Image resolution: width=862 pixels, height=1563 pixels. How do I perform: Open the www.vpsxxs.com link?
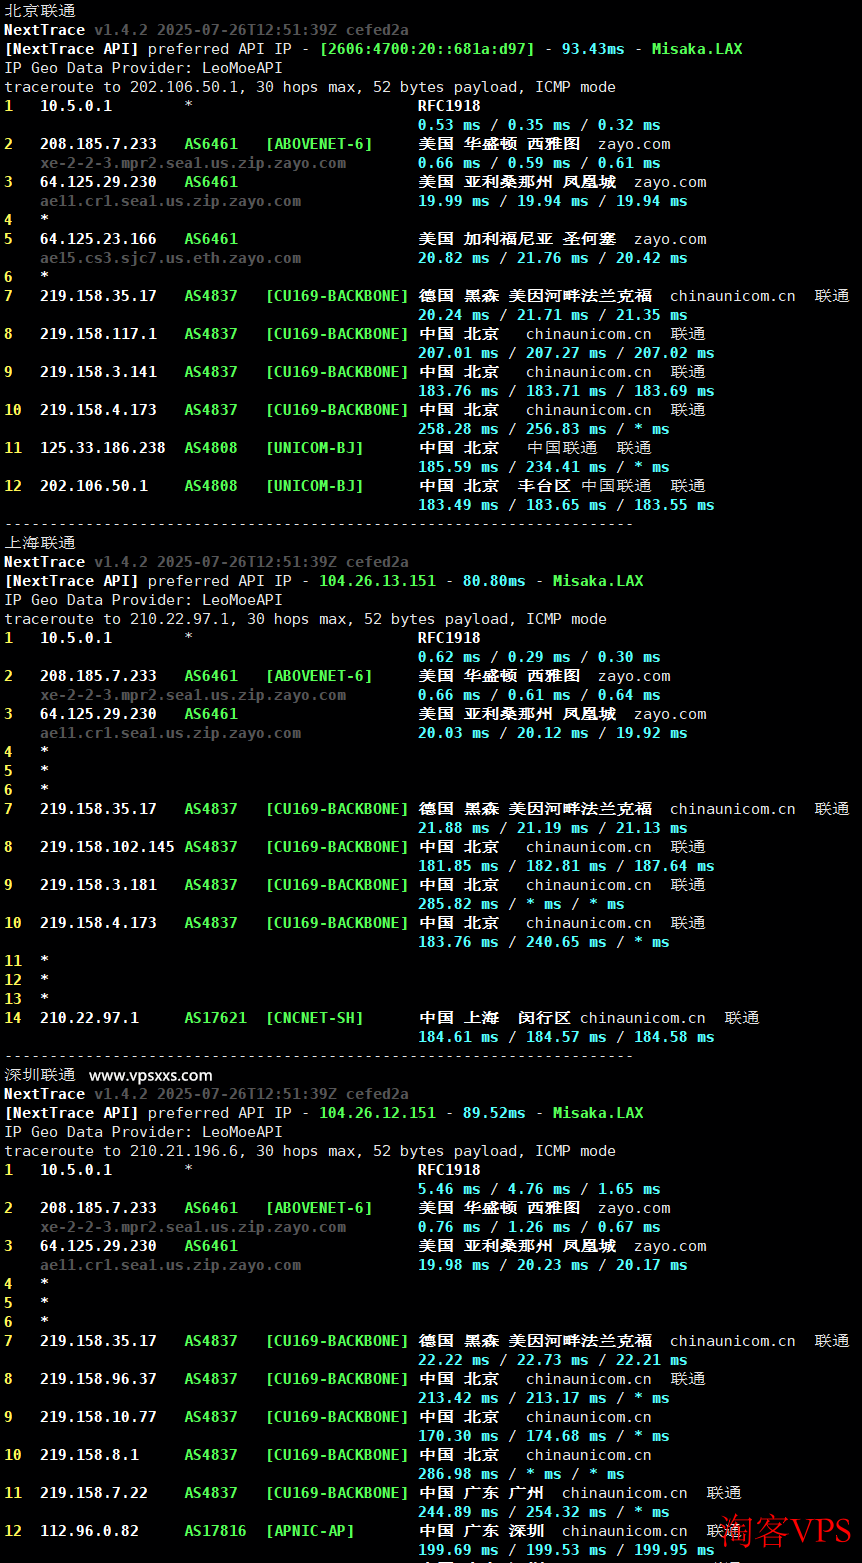150,1075
